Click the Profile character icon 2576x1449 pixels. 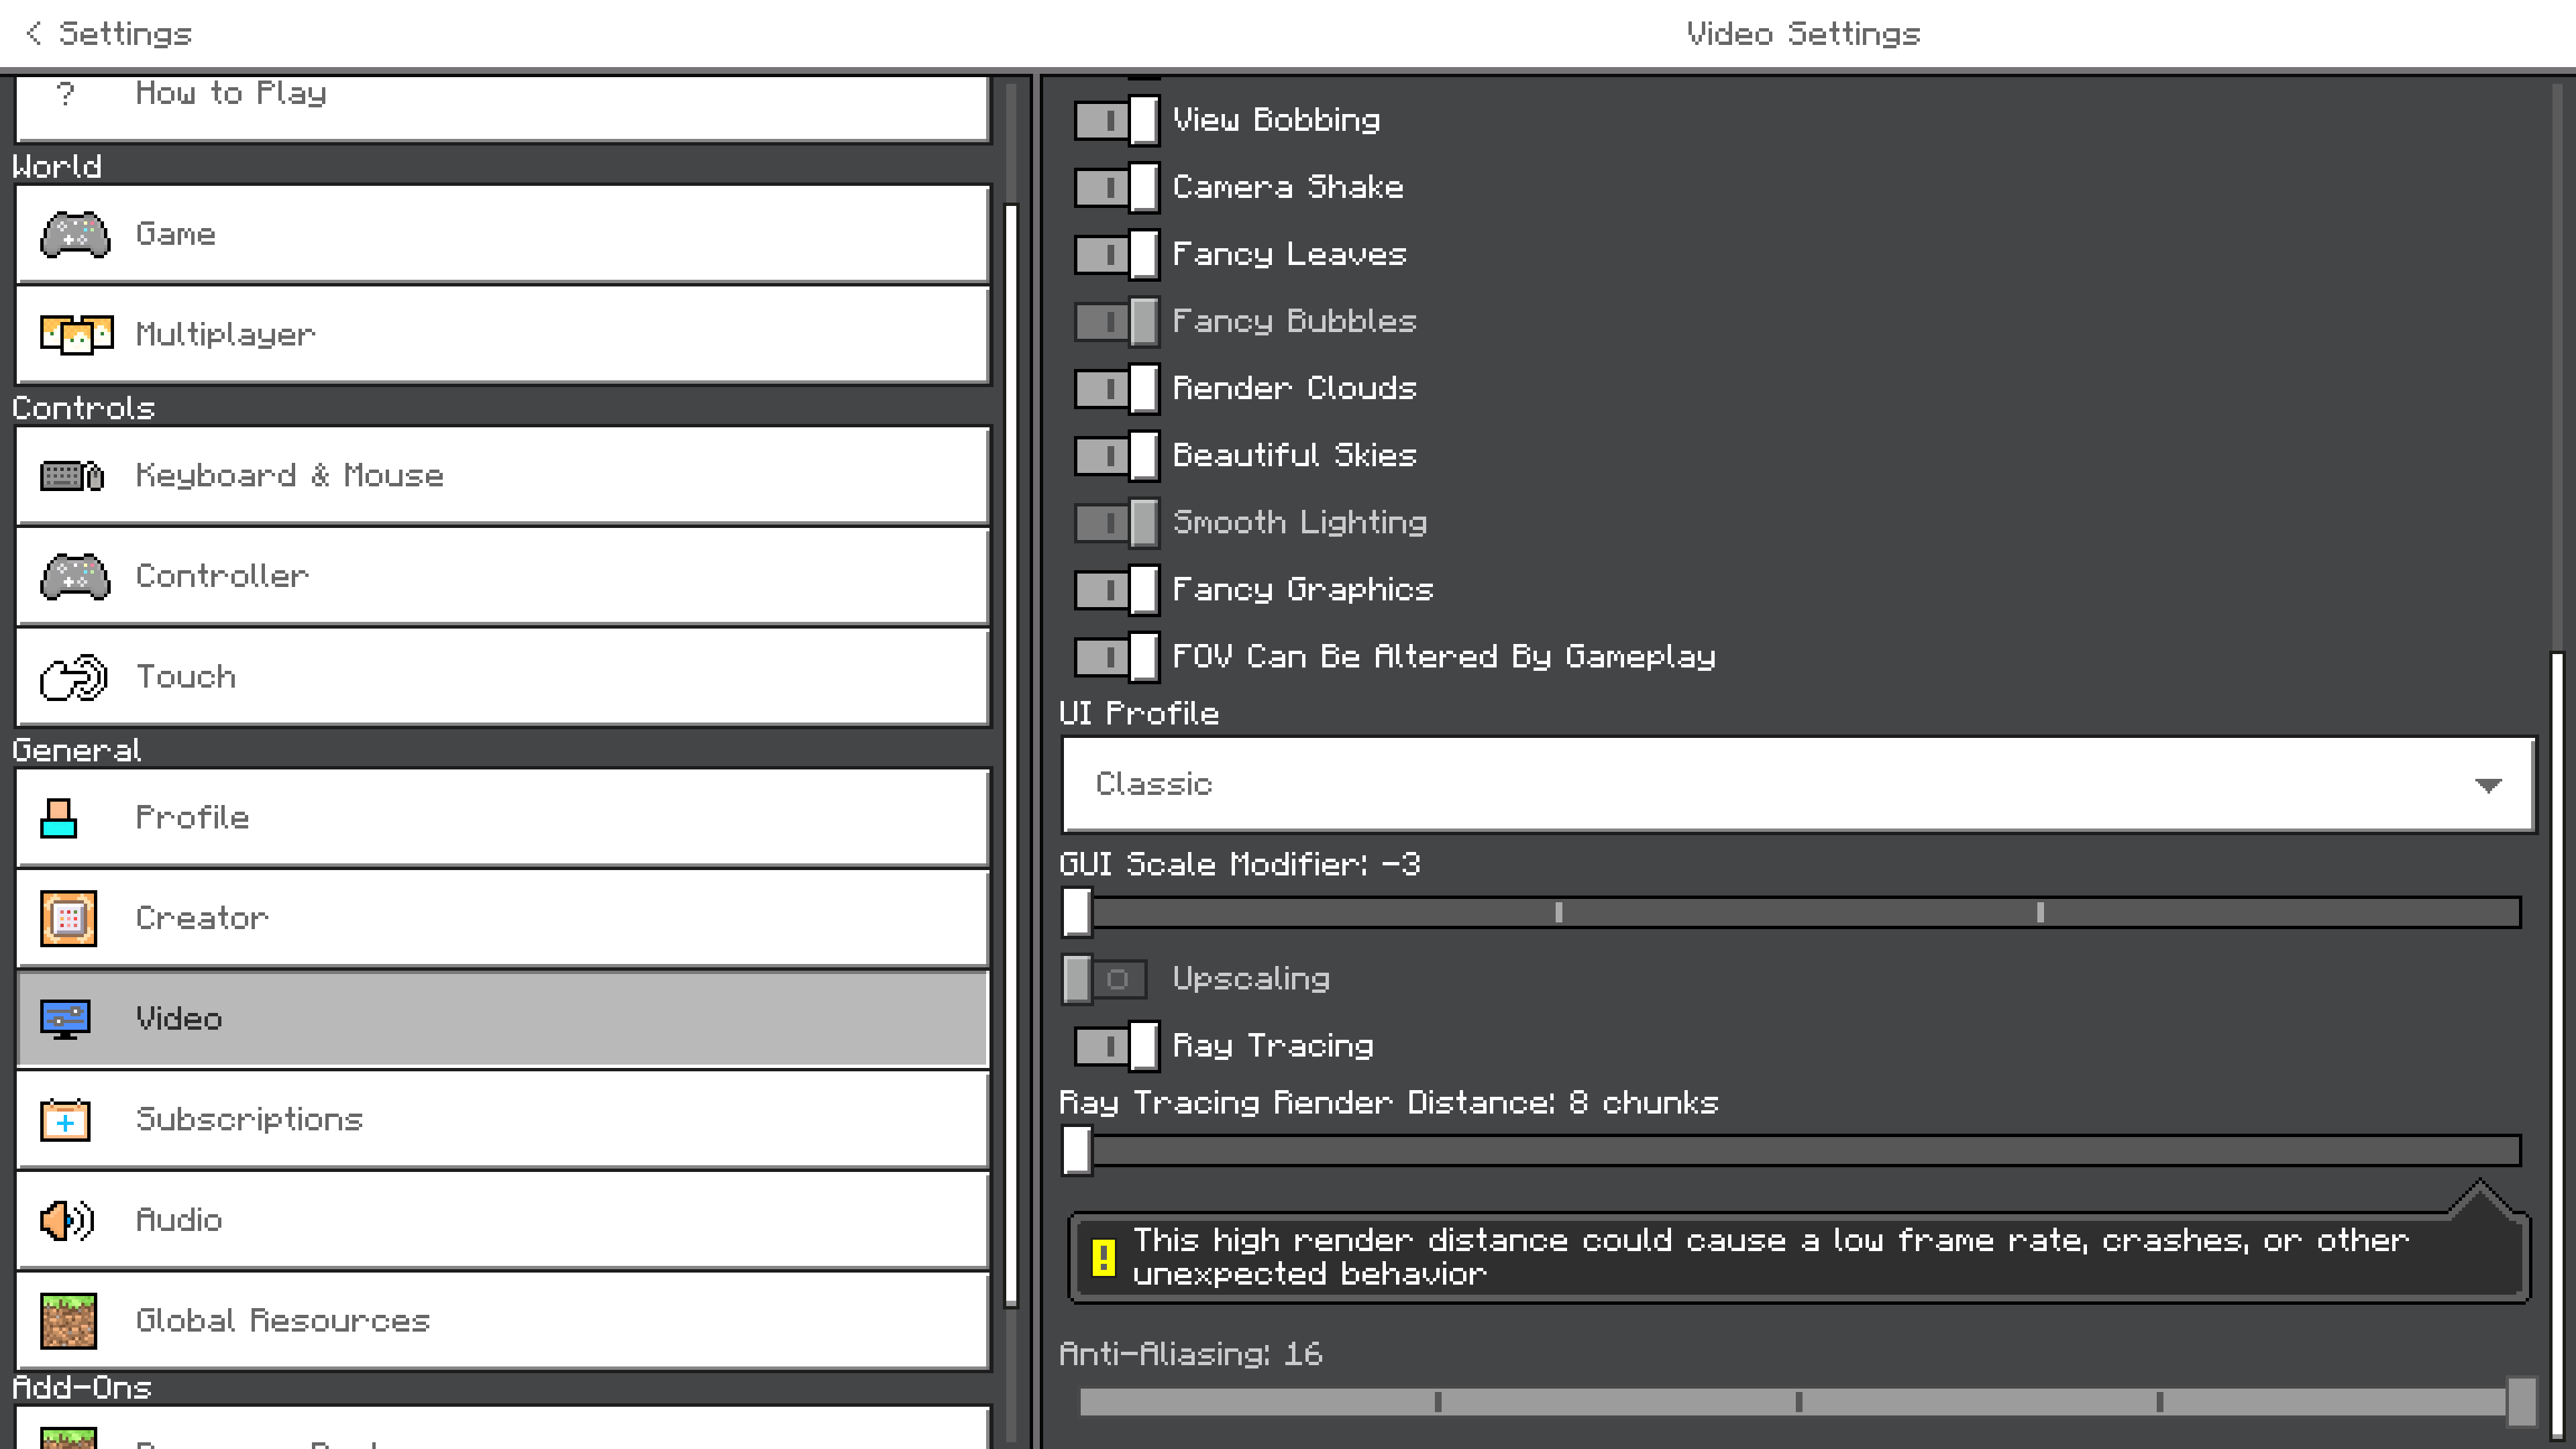click(59, 818)
